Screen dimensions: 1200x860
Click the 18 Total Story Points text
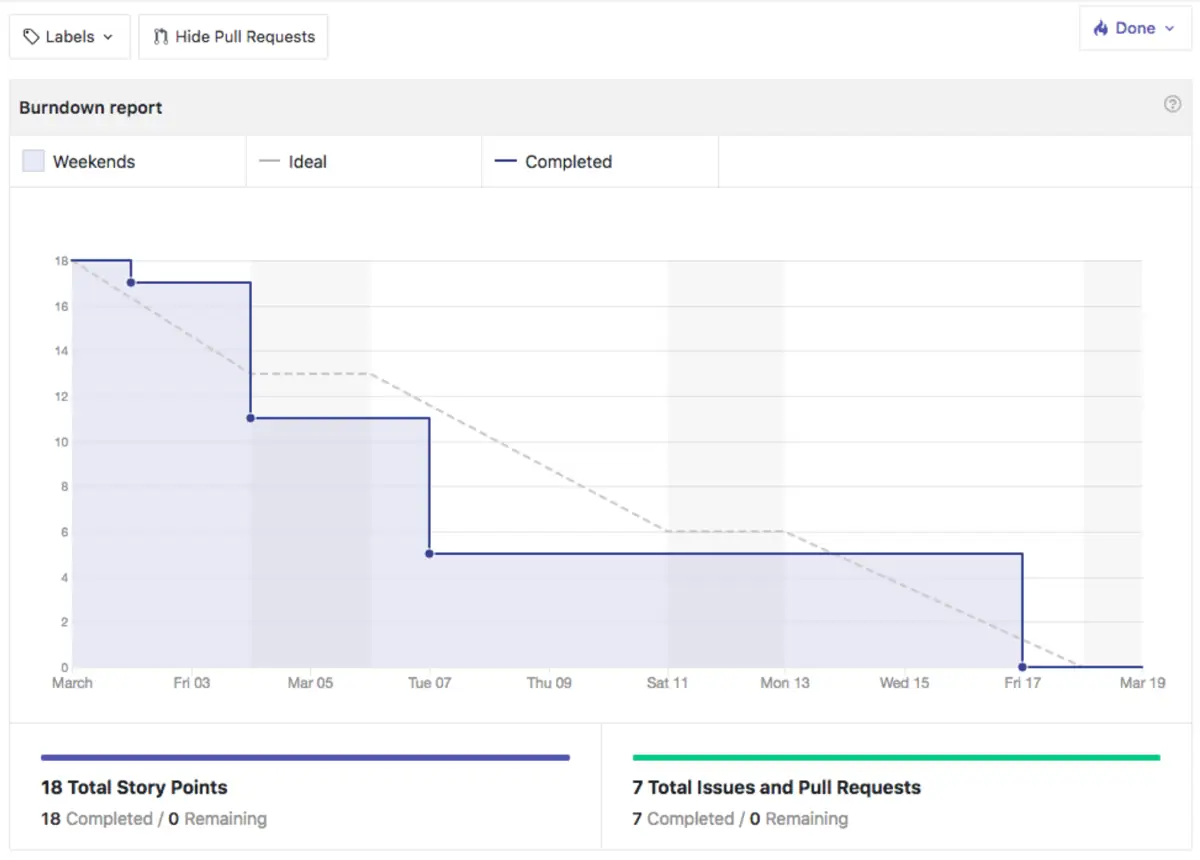pos(134,787)
